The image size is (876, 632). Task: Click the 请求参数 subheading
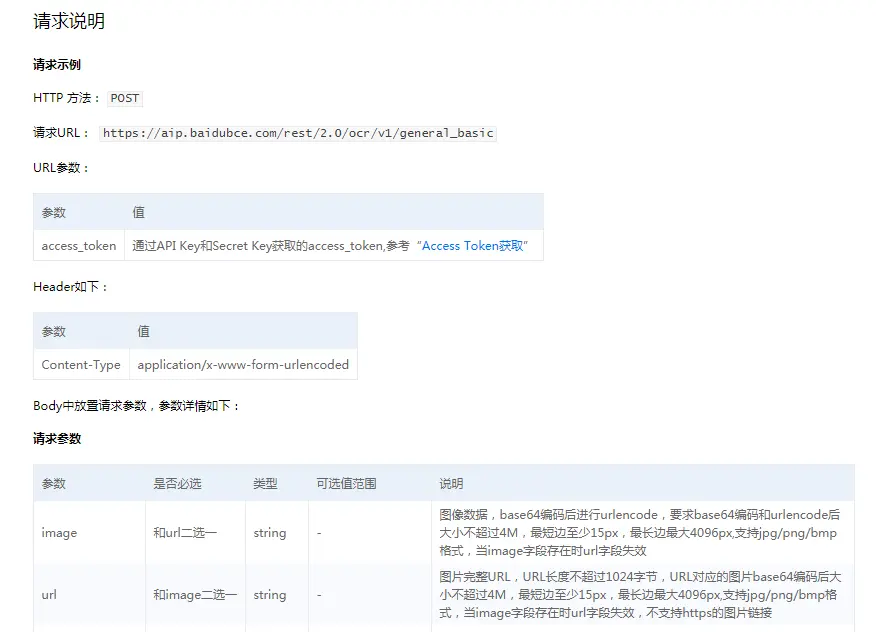click(56, 439)
